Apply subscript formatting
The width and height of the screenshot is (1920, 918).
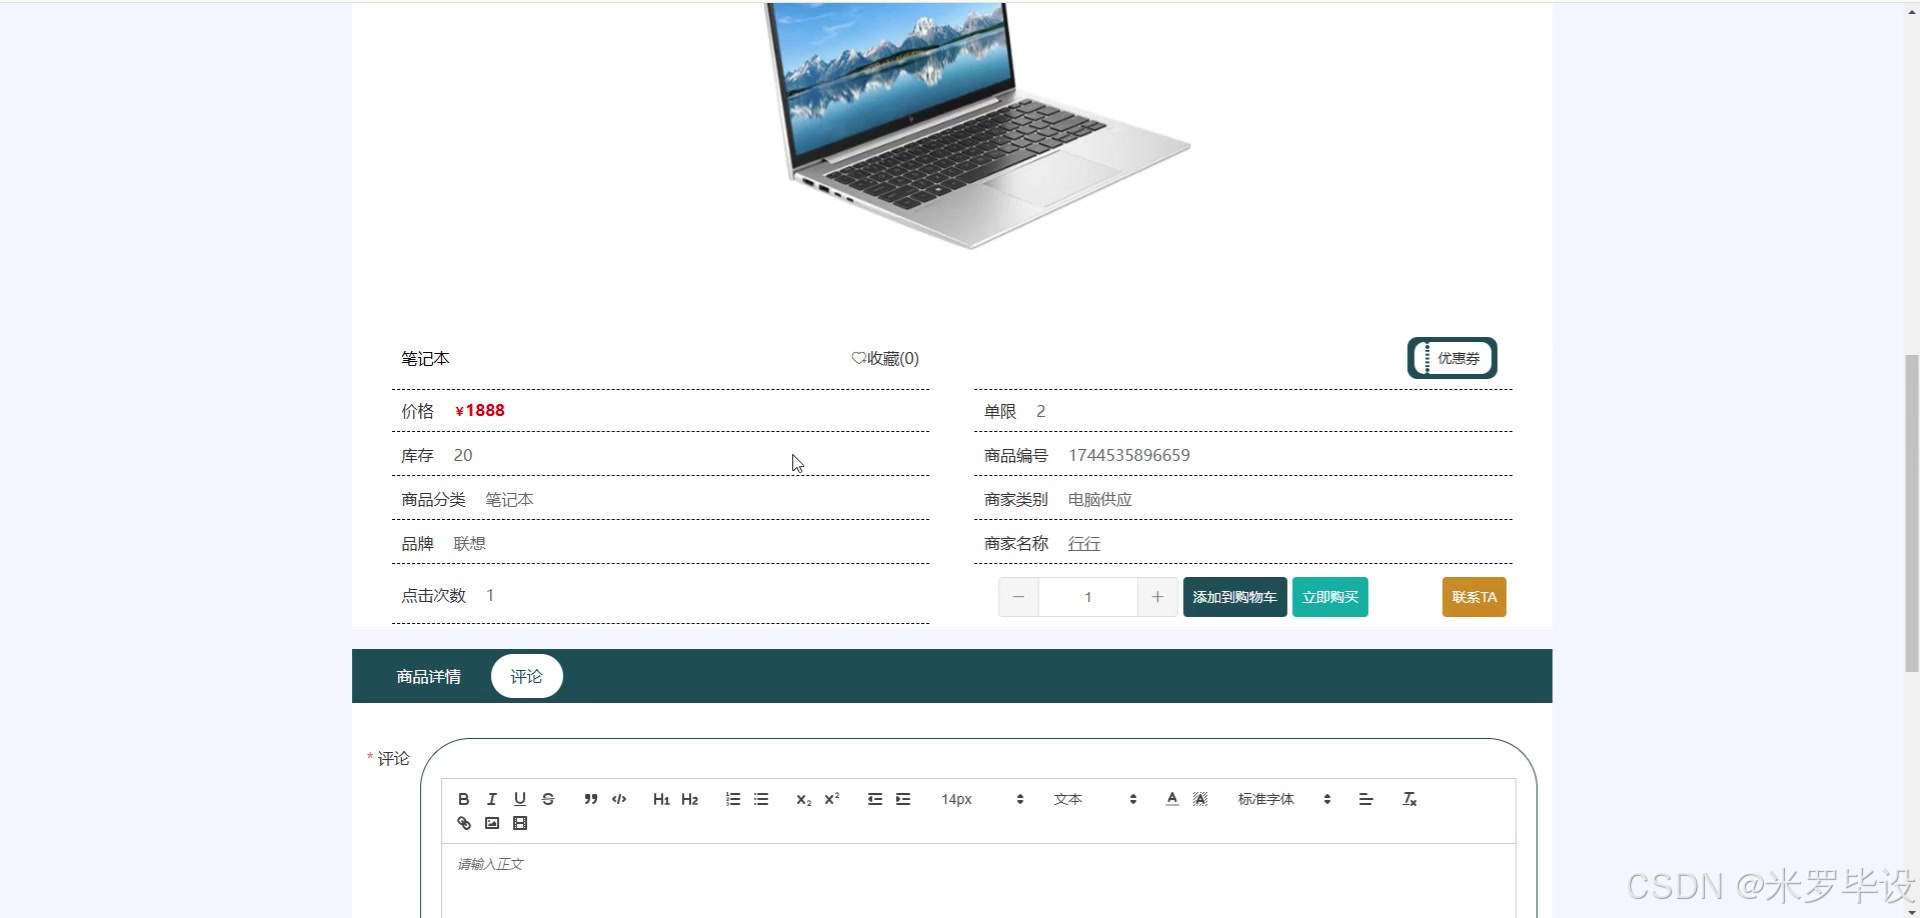point(804,799)
